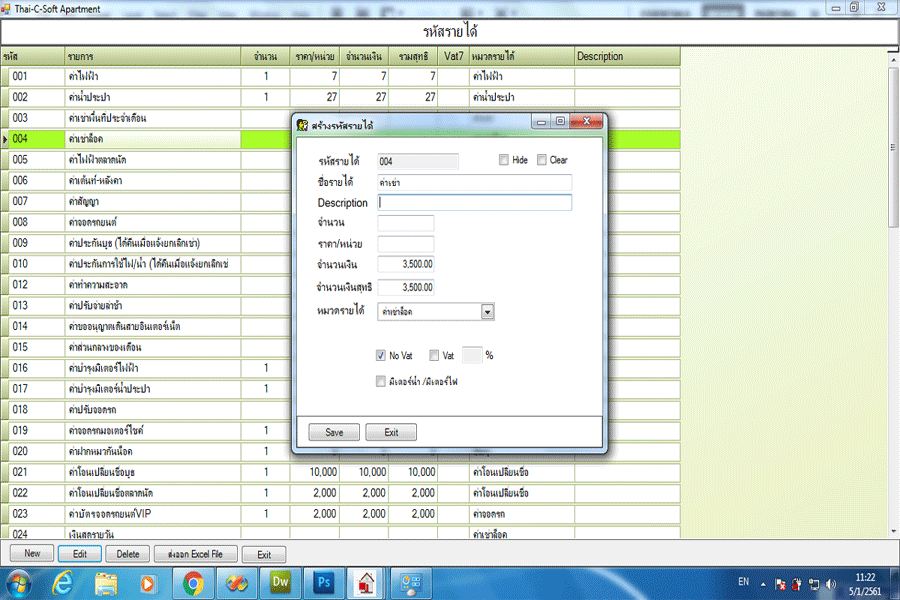The height and width of the screenshot is (600, 900).
Task: Open the volume speaker tray icon
Action: pos(829,582)
